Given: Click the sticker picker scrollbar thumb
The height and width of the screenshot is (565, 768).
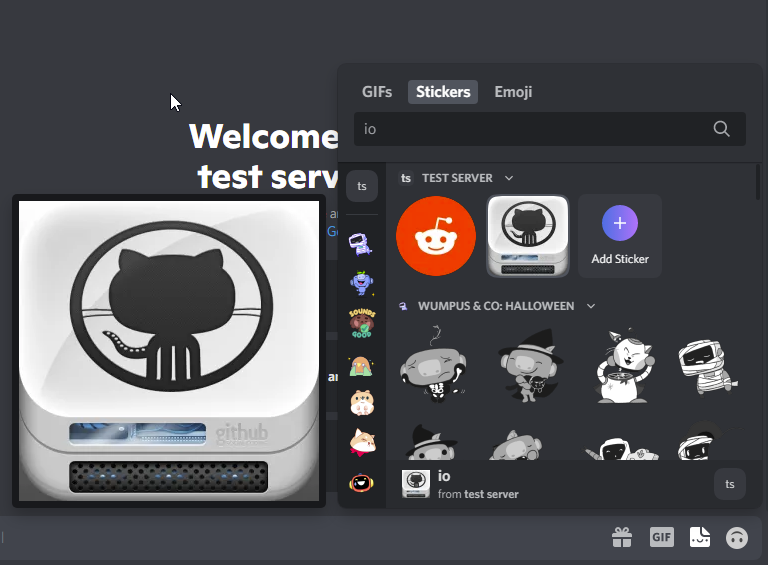Looking at the screenshot, I should point(758,182).
